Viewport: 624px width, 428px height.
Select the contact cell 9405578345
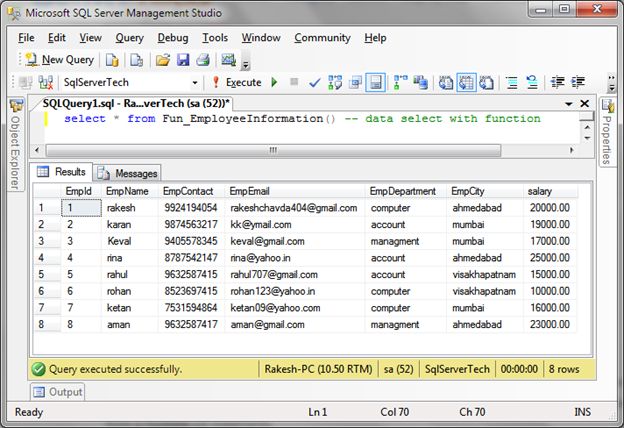coord(191,241)
